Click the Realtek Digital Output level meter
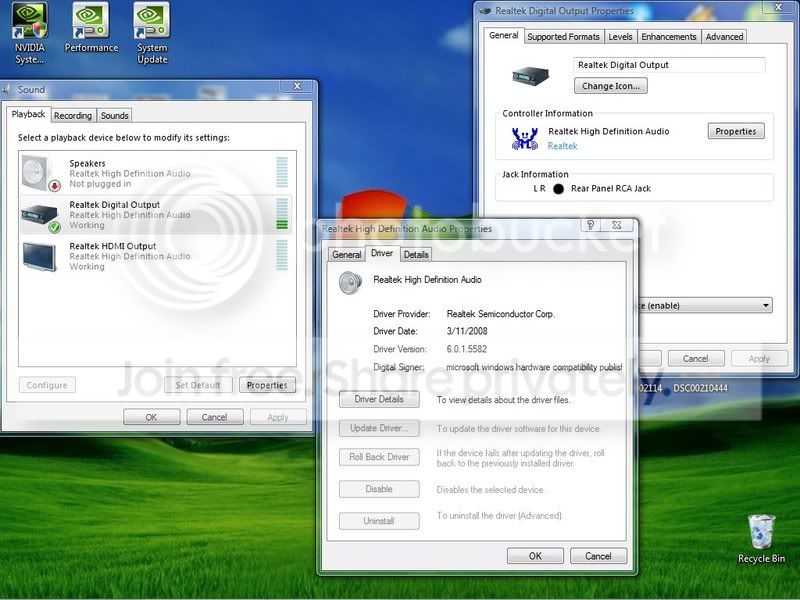This screenshot has width=800, height=600. pyautogui.click(x=282, y=214)
